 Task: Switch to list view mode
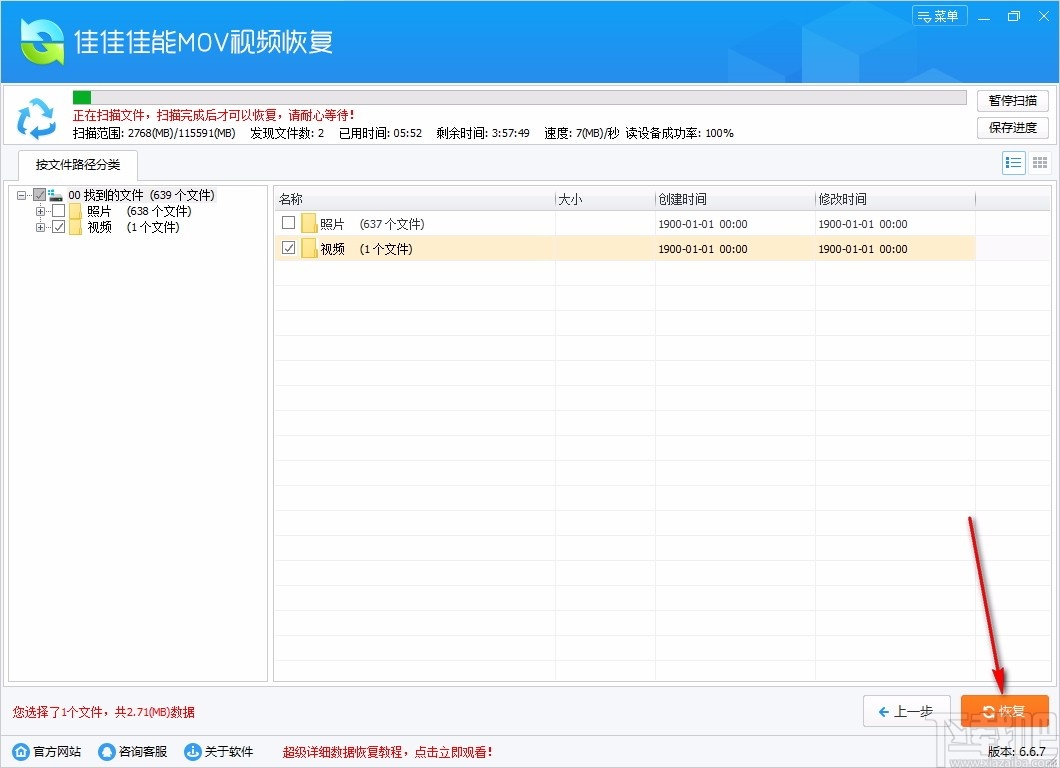click(1013, 162)
